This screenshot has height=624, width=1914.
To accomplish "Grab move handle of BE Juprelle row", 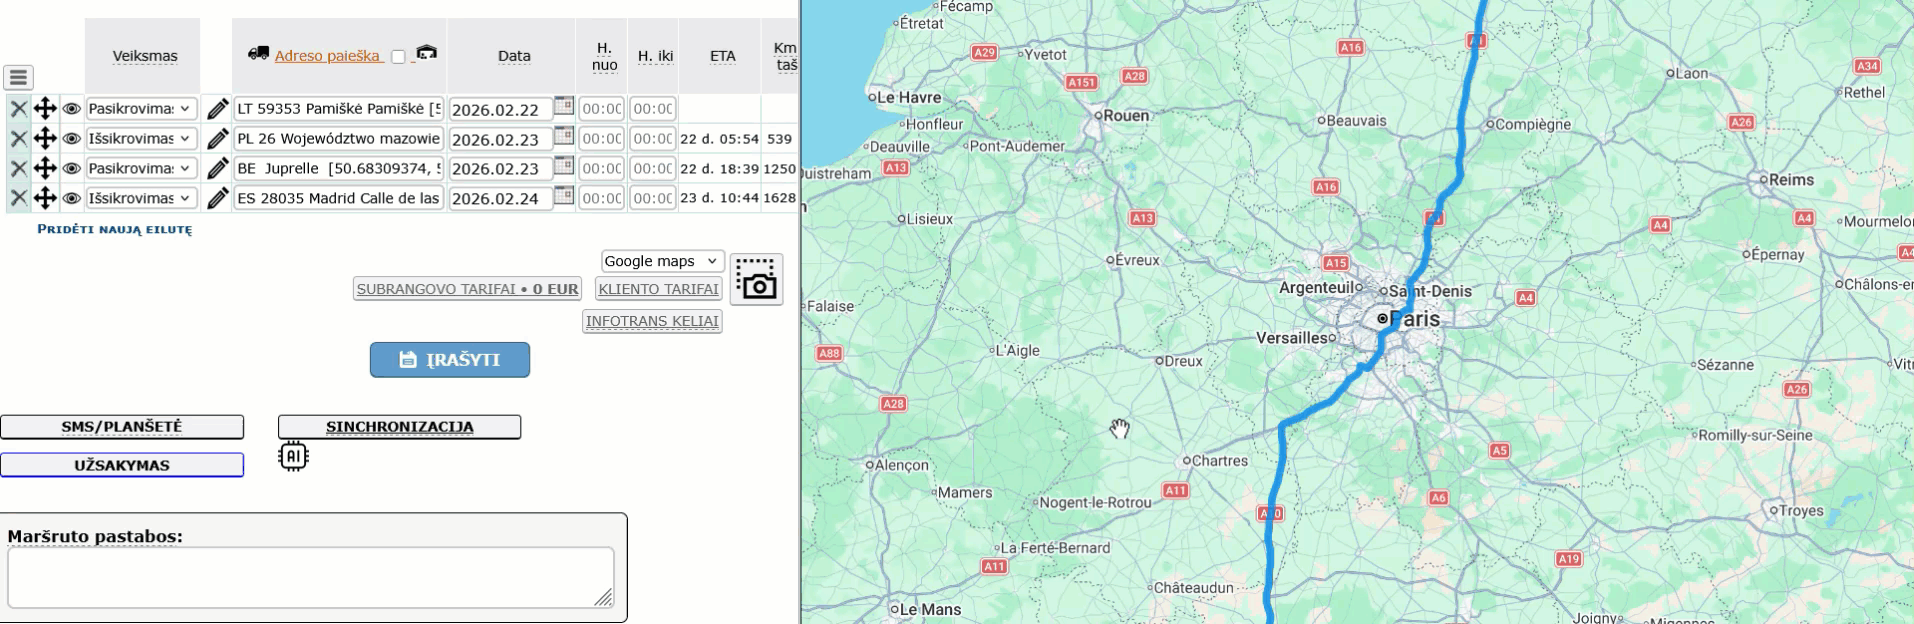I will [x=45, y=168].
